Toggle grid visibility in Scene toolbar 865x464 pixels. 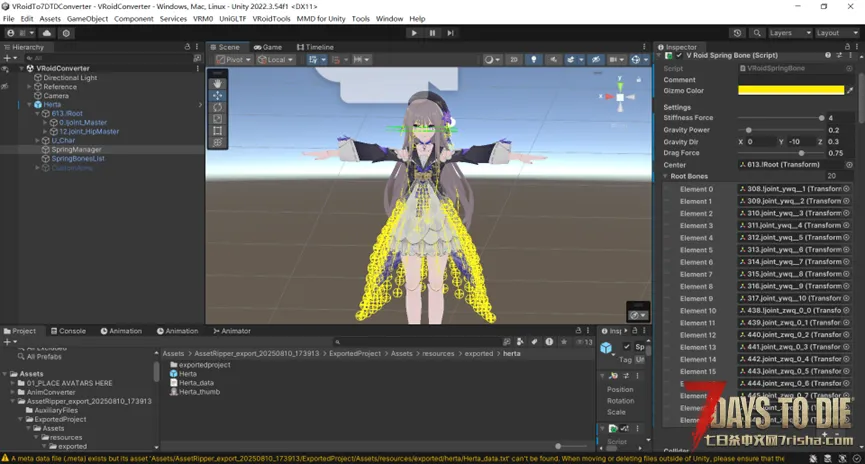(x=313, y=60)
